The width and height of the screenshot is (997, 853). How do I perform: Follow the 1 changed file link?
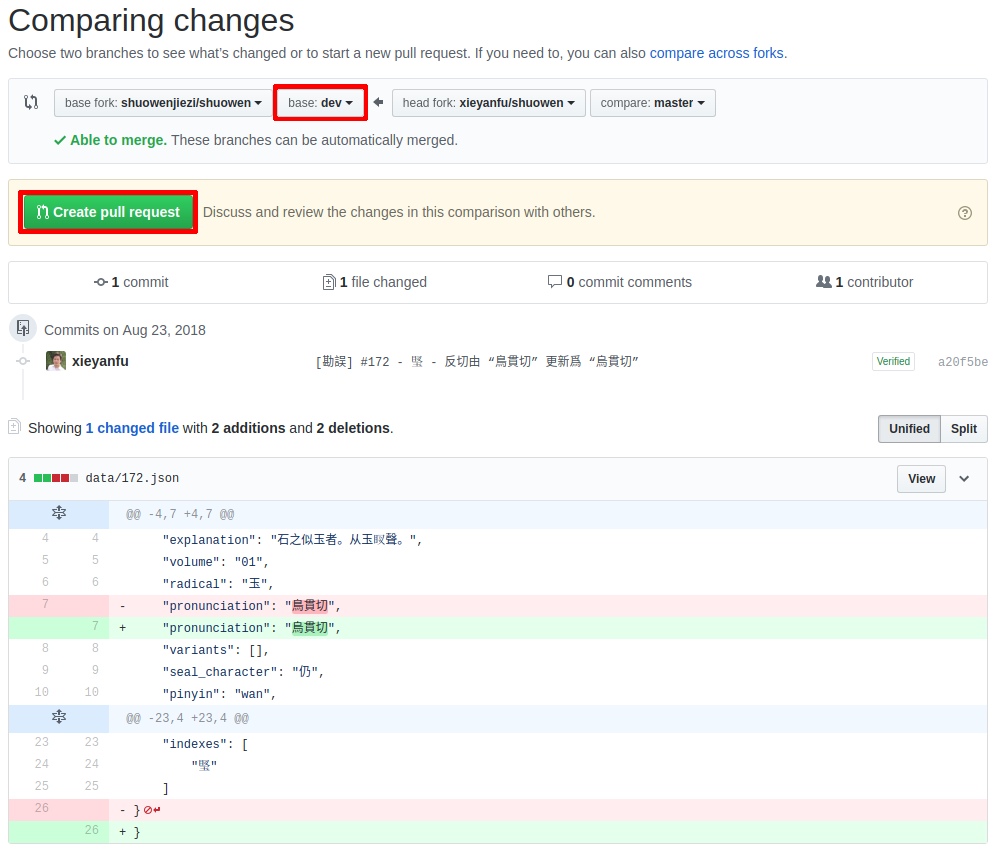(x=132, y=428)
